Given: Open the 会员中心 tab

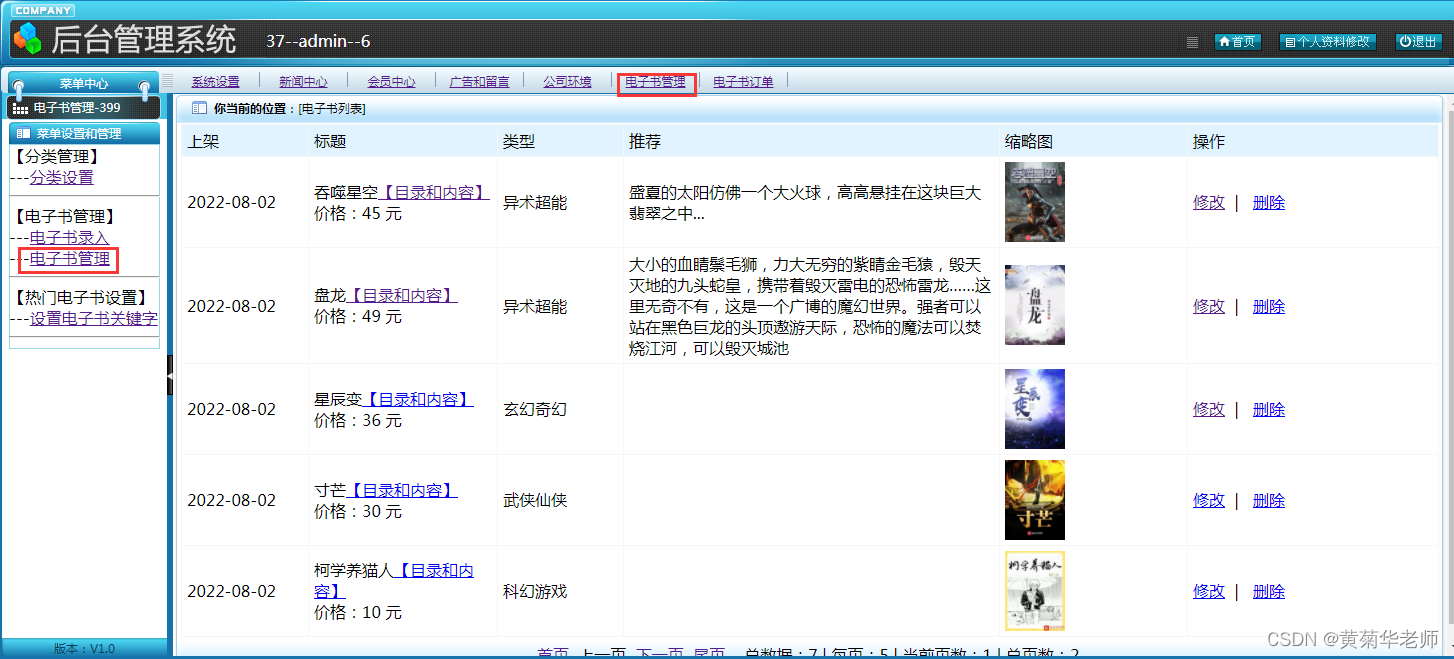Looking at the screenshot, I should 391,82.
